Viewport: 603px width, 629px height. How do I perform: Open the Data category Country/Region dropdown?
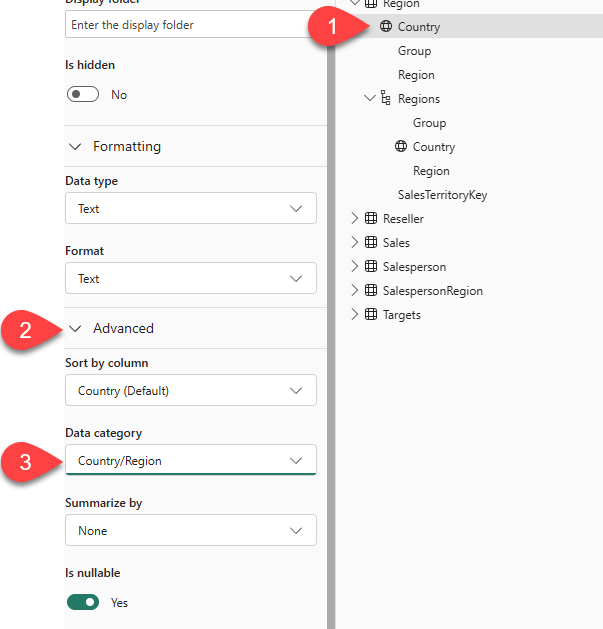[x=190, y=461]
